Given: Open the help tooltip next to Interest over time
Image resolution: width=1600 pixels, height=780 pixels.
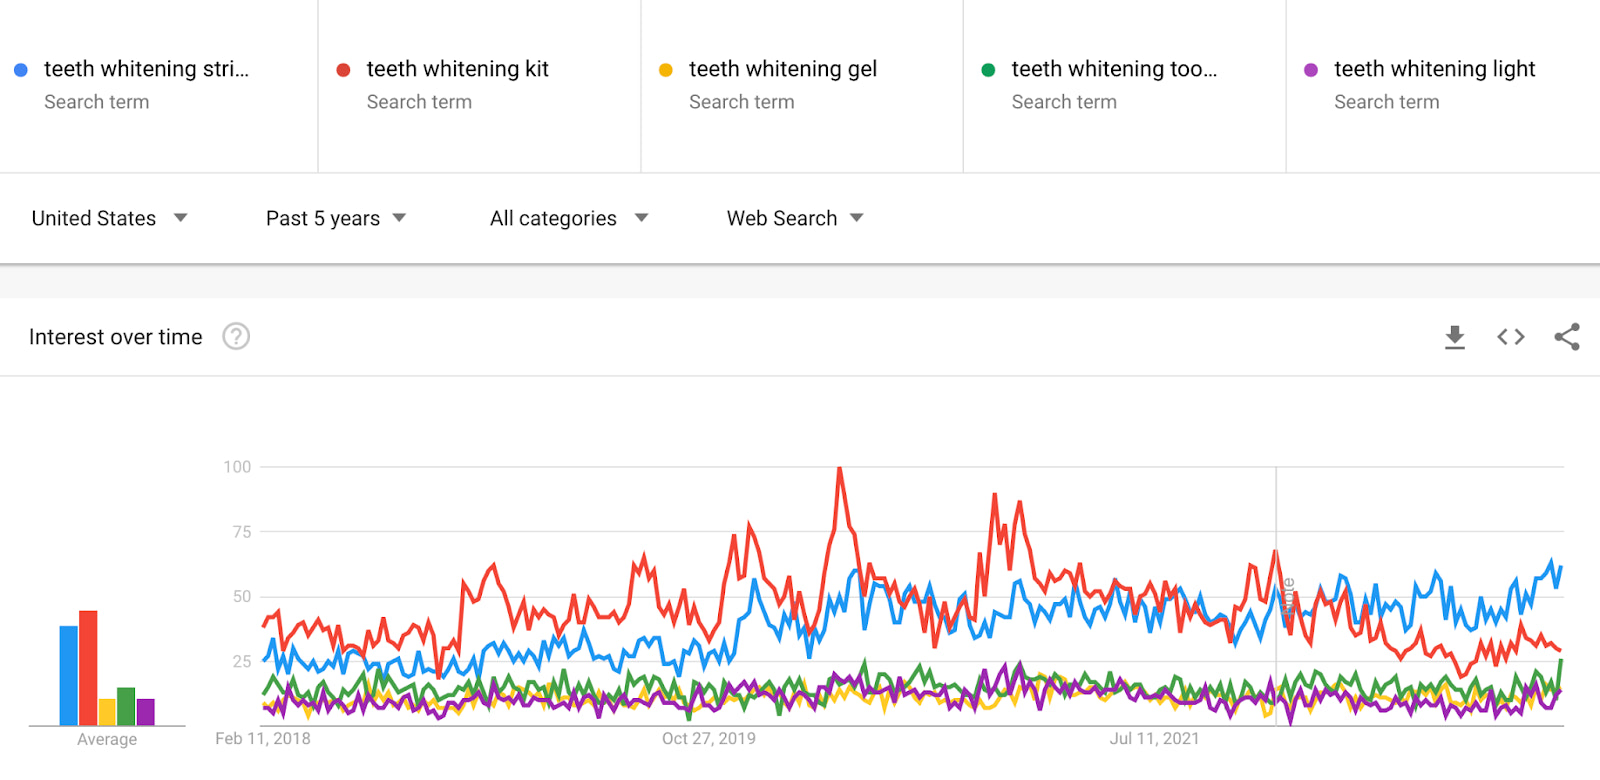Looking at the screenshot, I should (x=236, y=337).
